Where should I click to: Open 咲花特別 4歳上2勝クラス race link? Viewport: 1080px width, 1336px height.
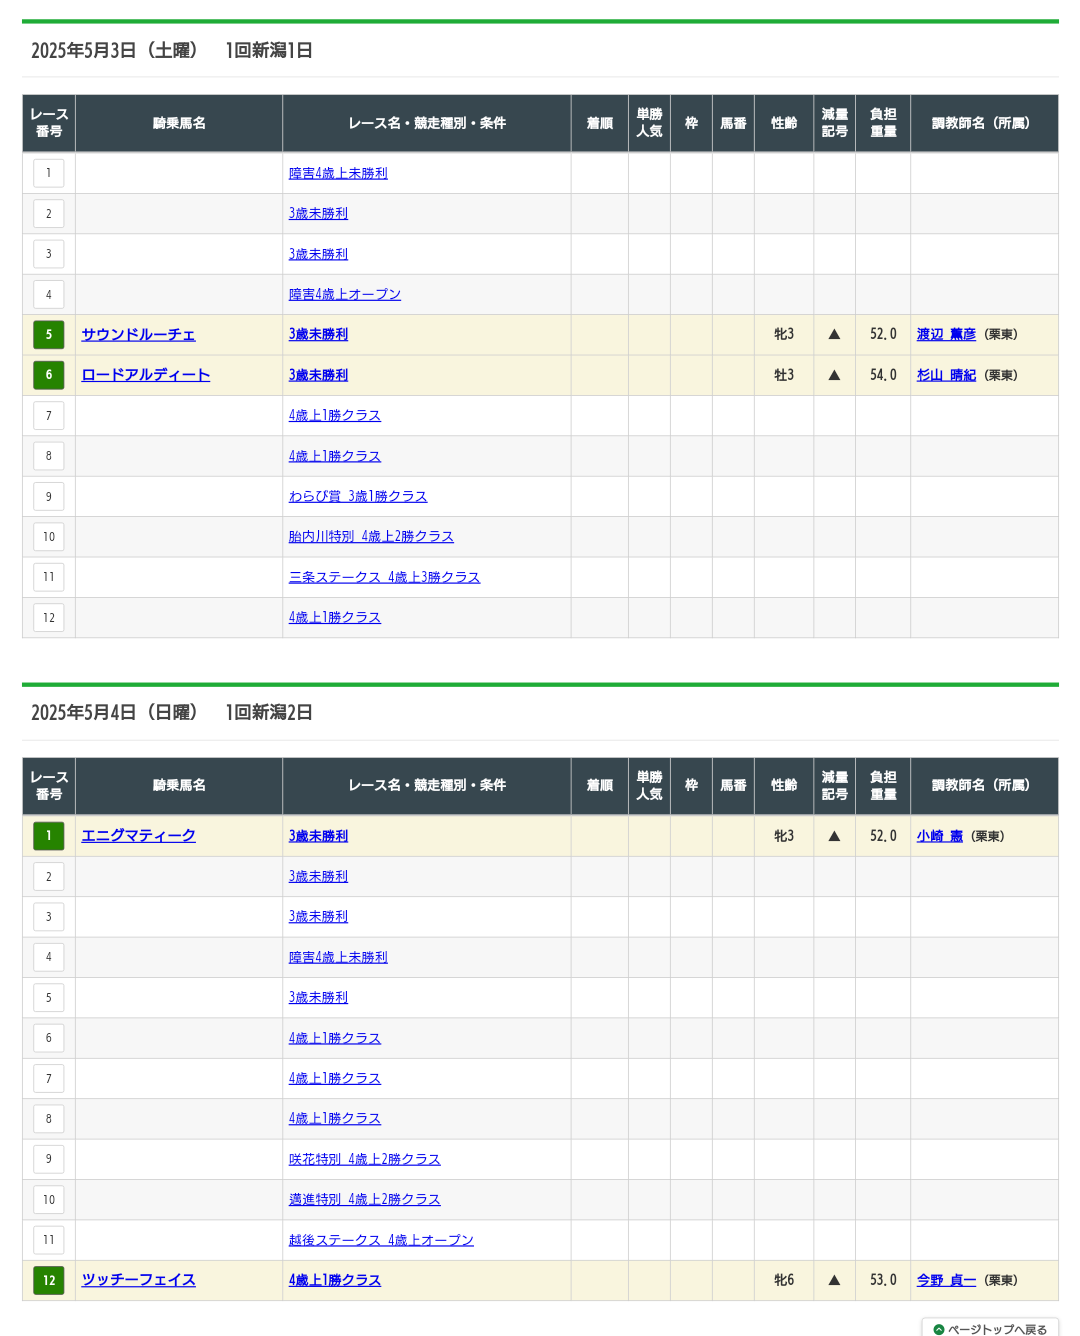[365, 1159]
